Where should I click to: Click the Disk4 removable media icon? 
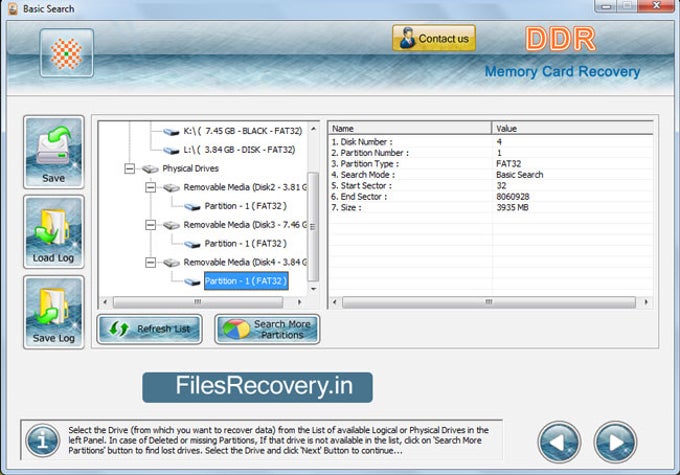point(171,263)
